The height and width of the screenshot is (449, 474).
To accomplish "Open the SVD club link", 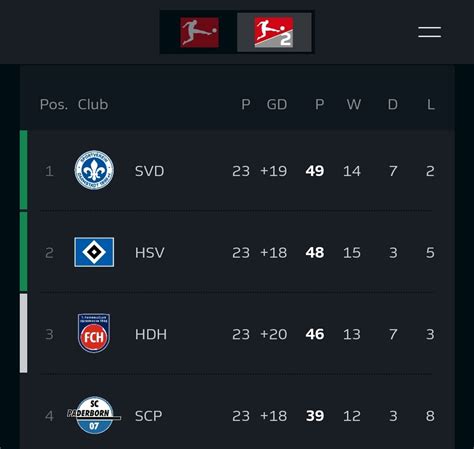I will [149, 171].
